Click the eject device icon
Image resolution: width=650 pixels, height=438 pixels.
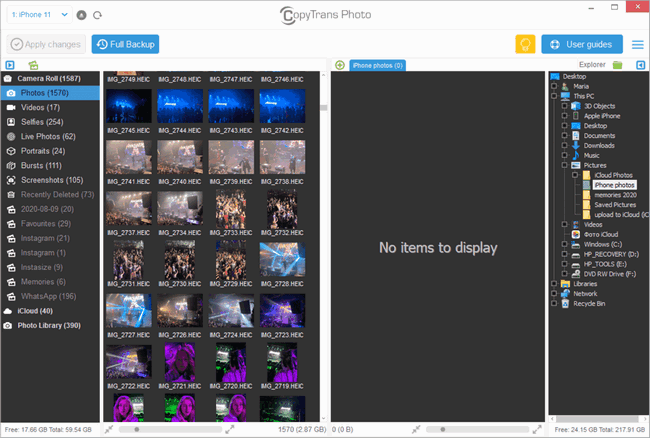[x=81, y=15]
